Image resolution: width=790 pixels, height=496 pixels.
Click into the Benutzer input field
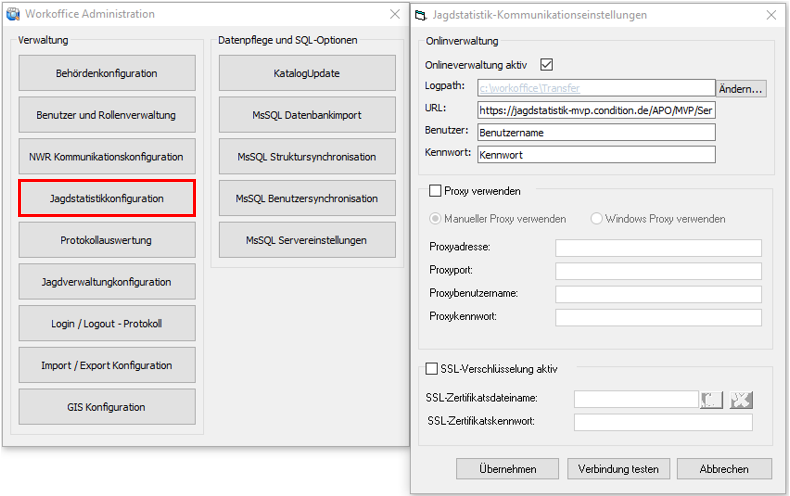click(595, 132)
